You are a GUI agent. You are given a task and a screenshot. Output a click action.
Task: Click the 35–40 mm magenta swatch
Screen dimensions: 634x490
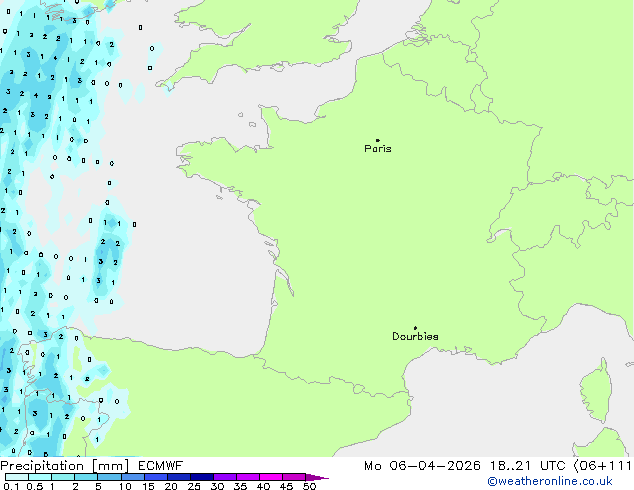click(x=247, y=477)
